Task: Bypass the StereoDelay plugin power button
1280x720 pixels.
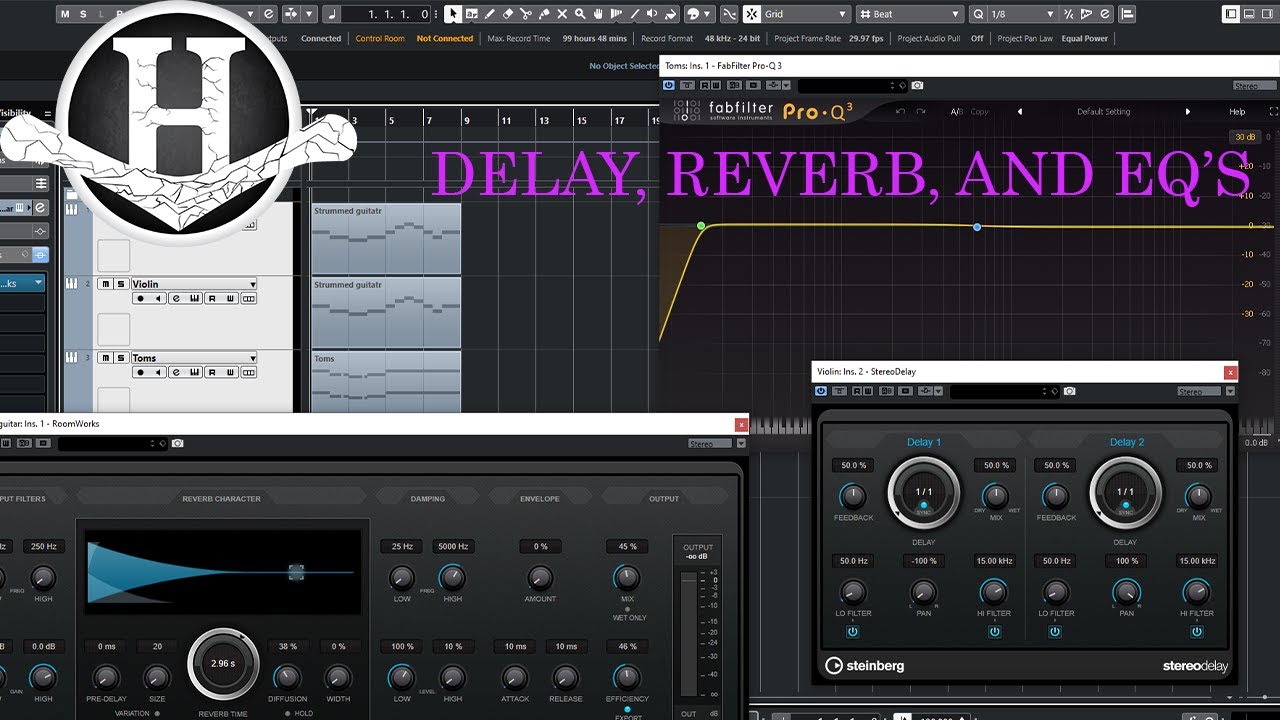Action: point(821,391)
